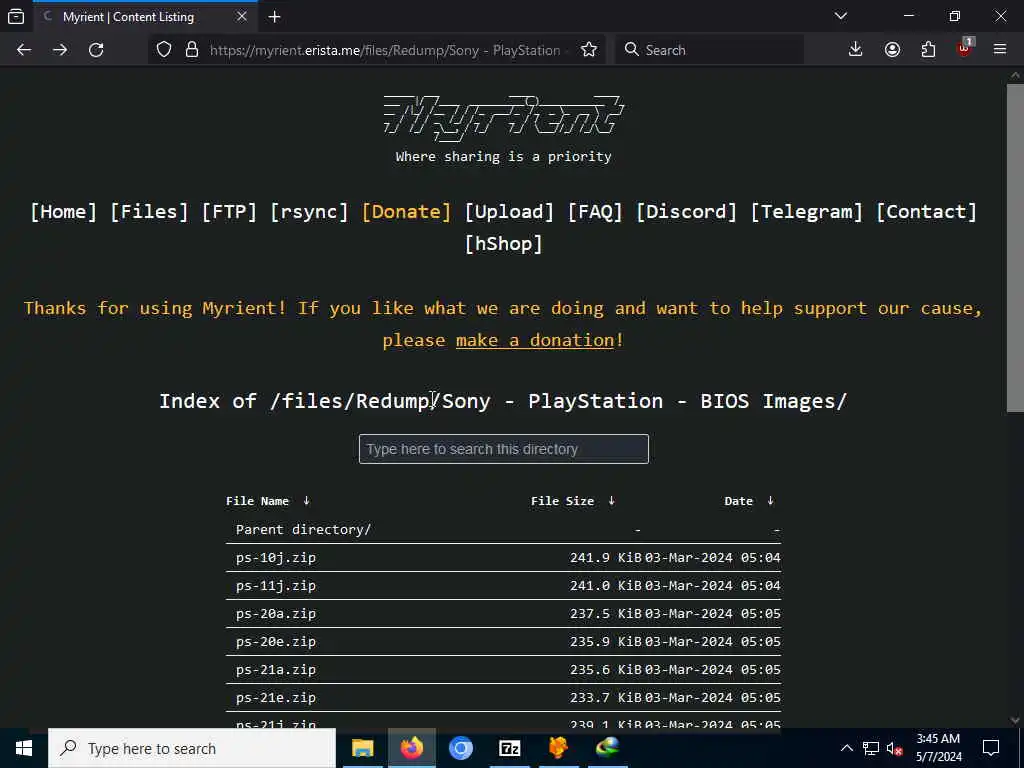Open the [Telegram] navigation link
The height and width of the screenshot is (768, 1024).
coord(807,212)
